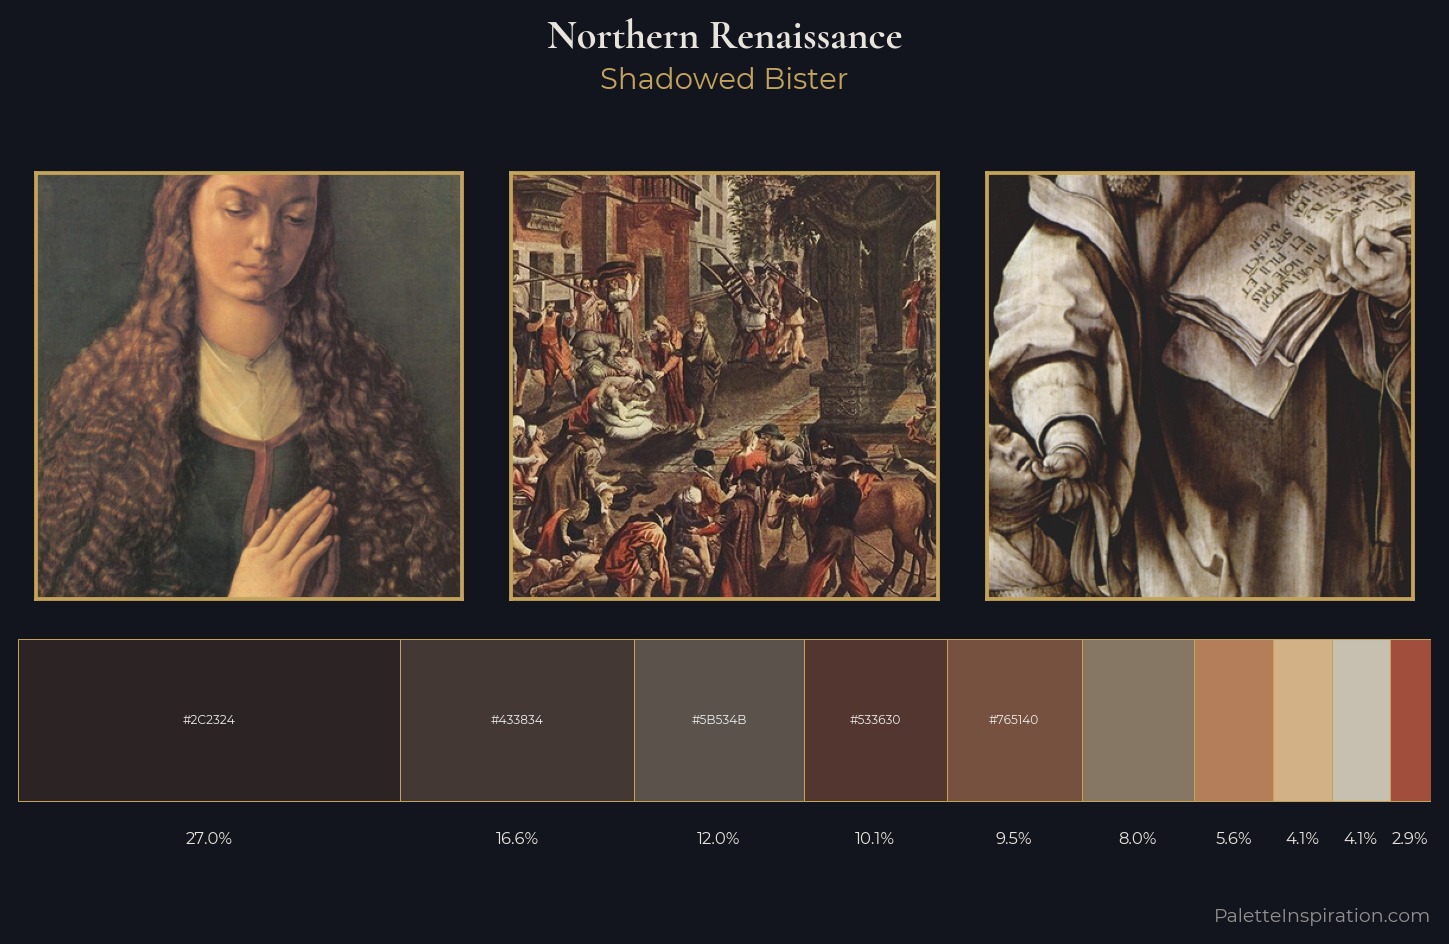Click the Northern Renaissance title
The image size is (1449, 944).
[x=724, y=36]
